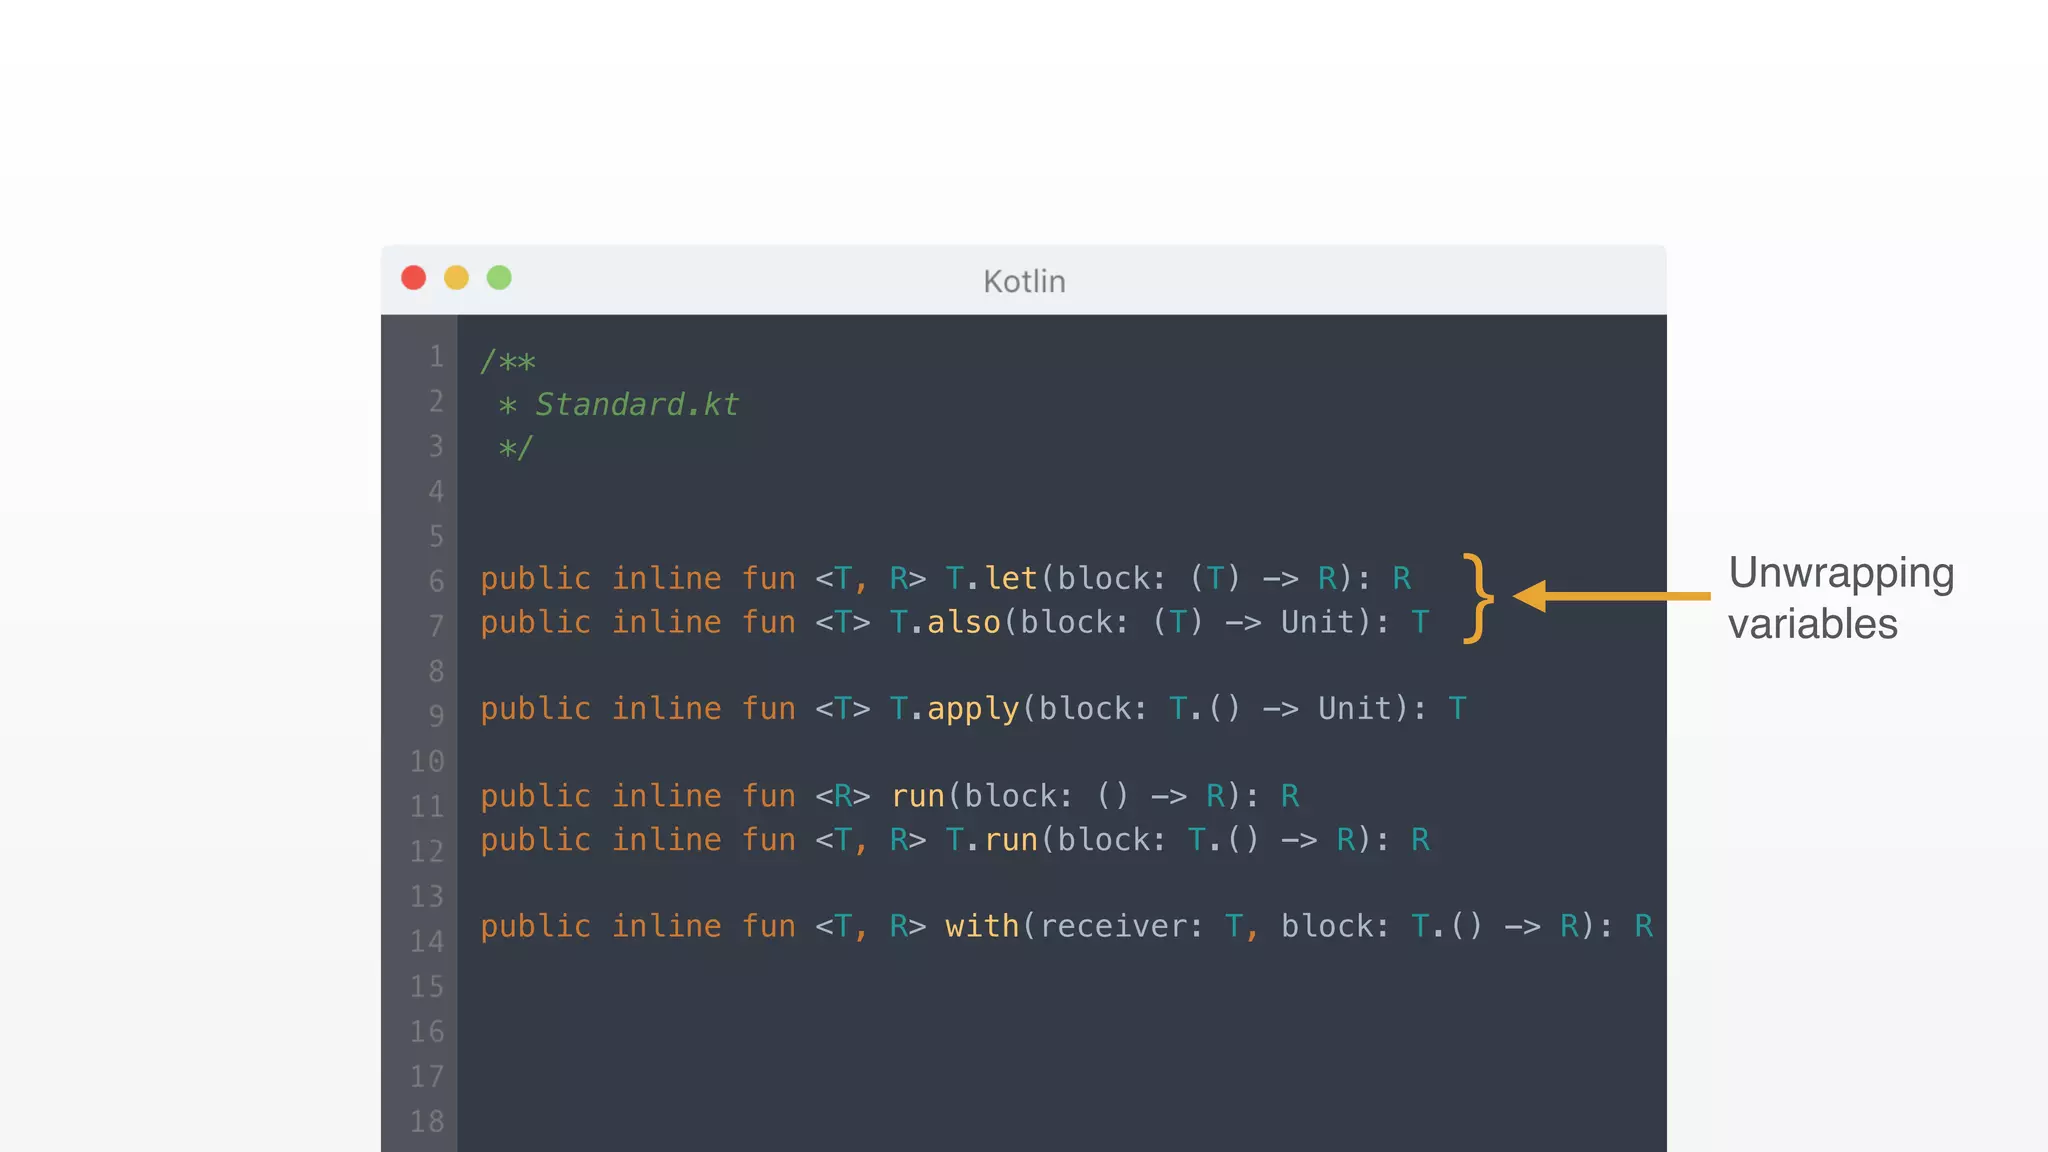The image size is (2048, 1152).
Task: Click line number 14 in the gutter
Action: pyautogui.click(x=427, y=941)
